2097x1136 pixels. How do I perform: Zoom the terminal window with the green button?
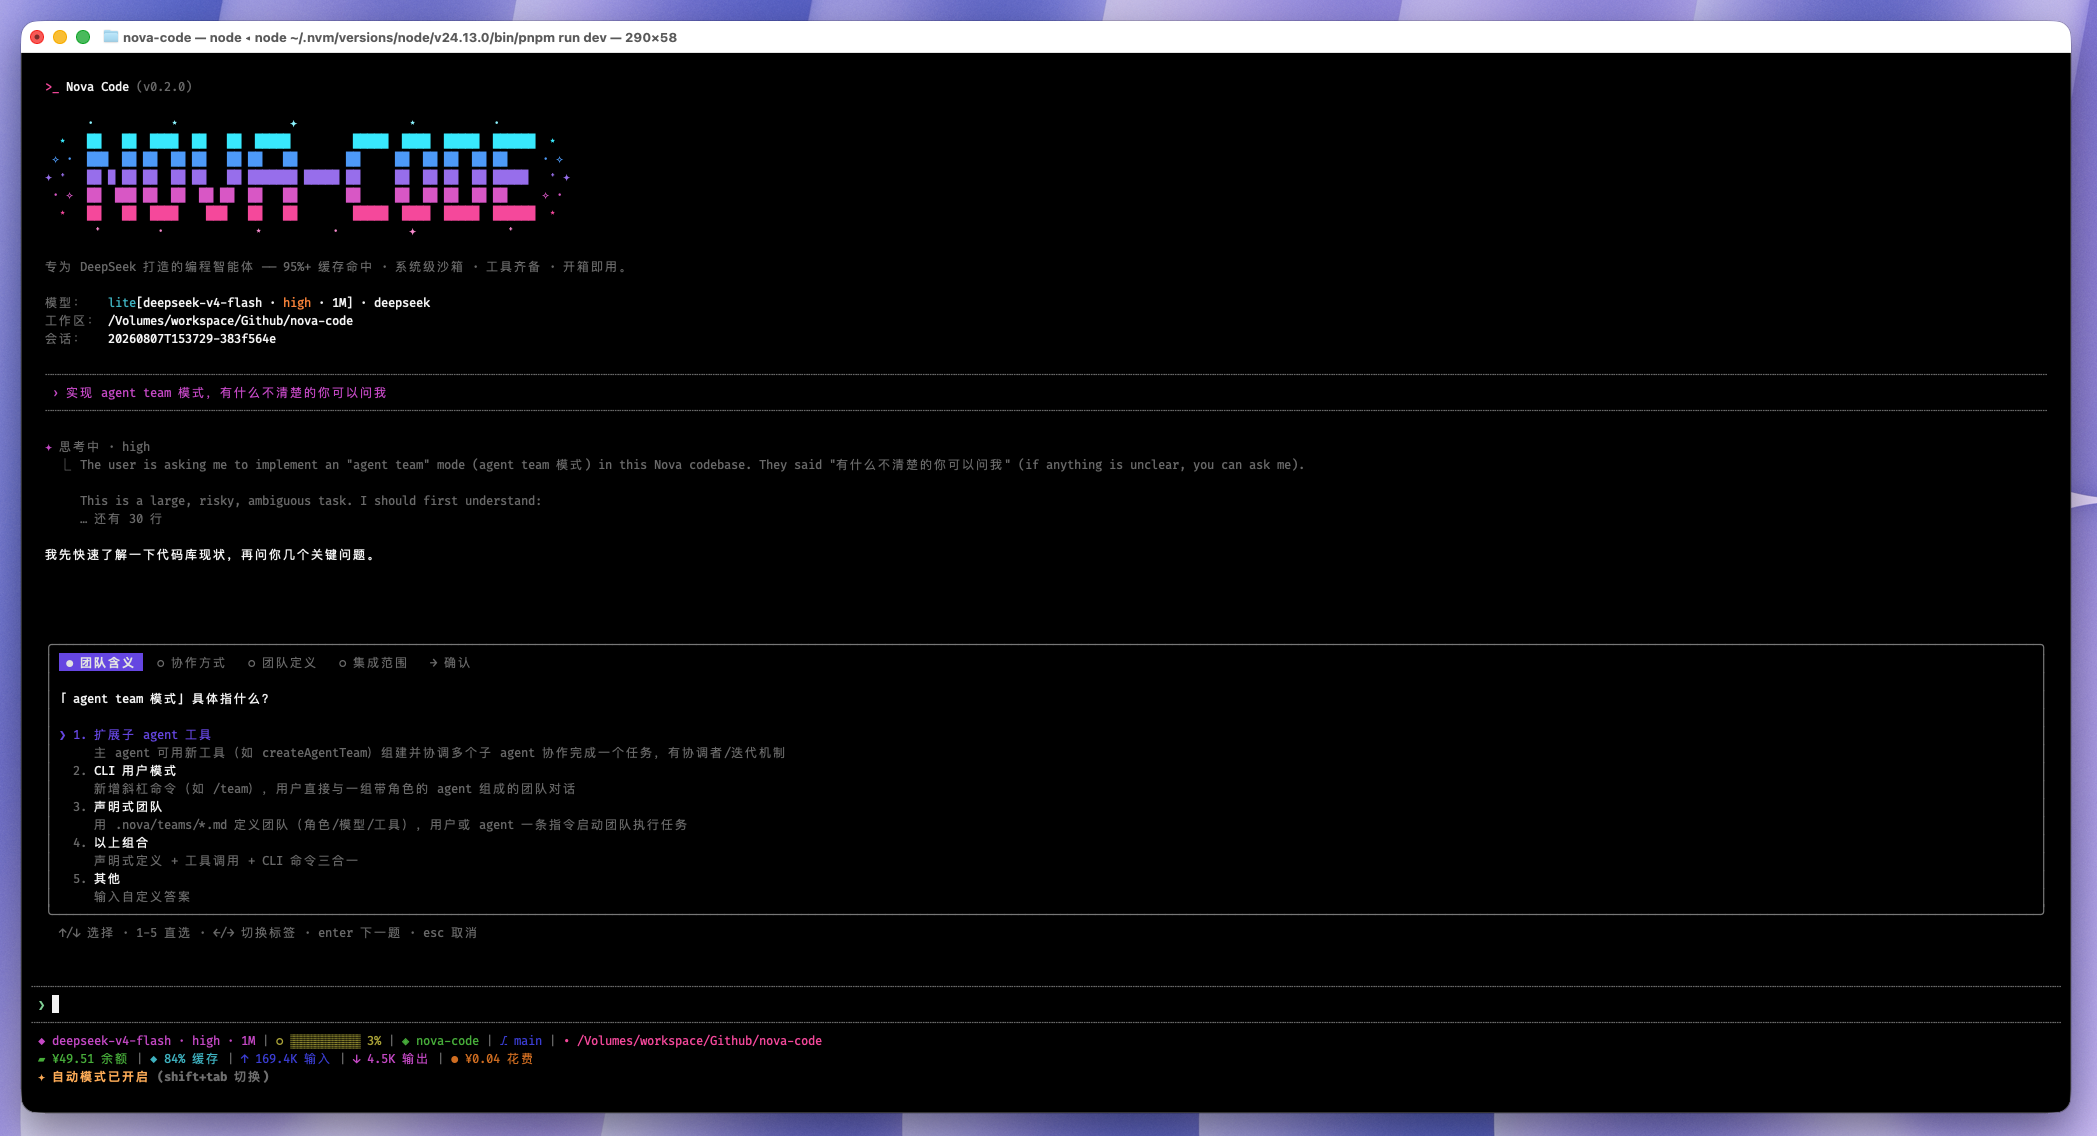click(83, 37)
